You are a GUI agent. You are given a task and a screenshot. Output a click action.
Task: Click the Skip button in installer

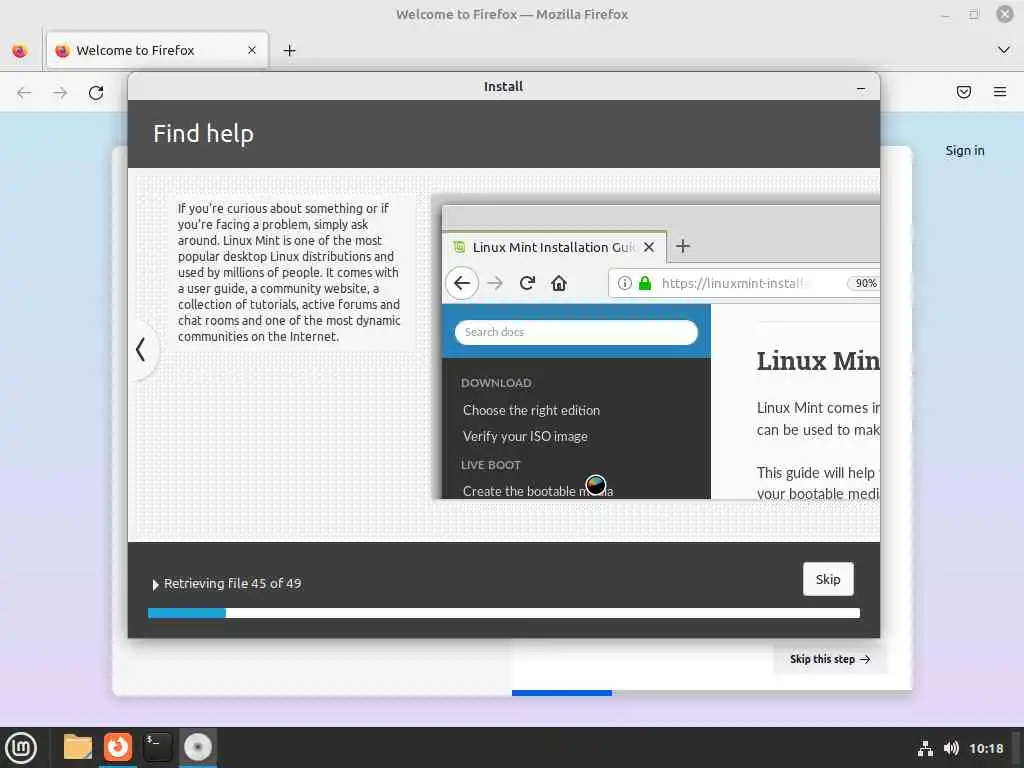pos(827,579)
